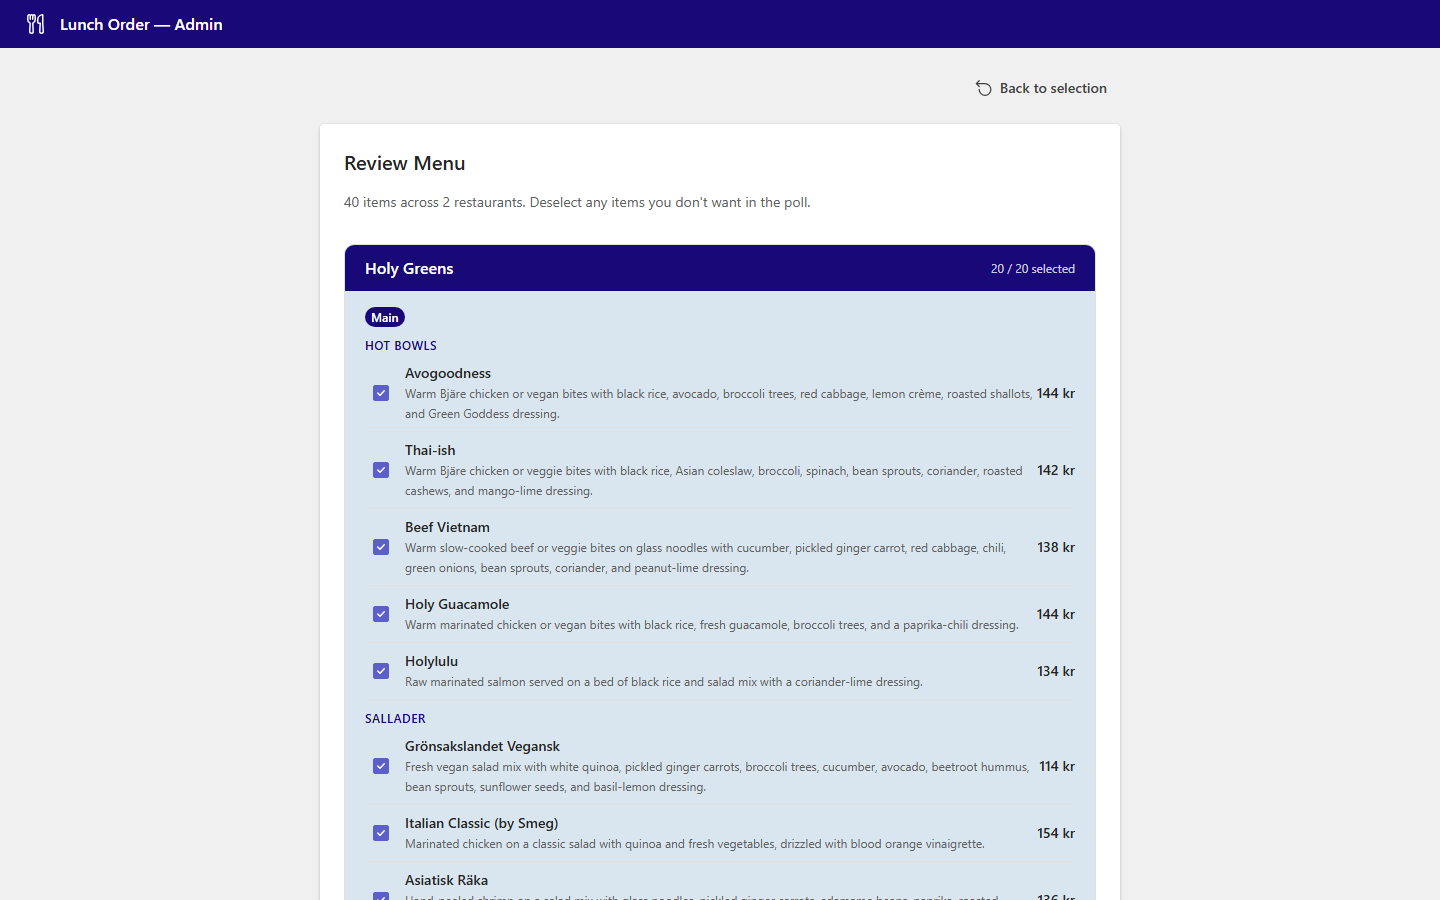The image size is (1440, 900).
Task: Click the Grönsakslandet Vegansk item name
Action: (482, 746)
